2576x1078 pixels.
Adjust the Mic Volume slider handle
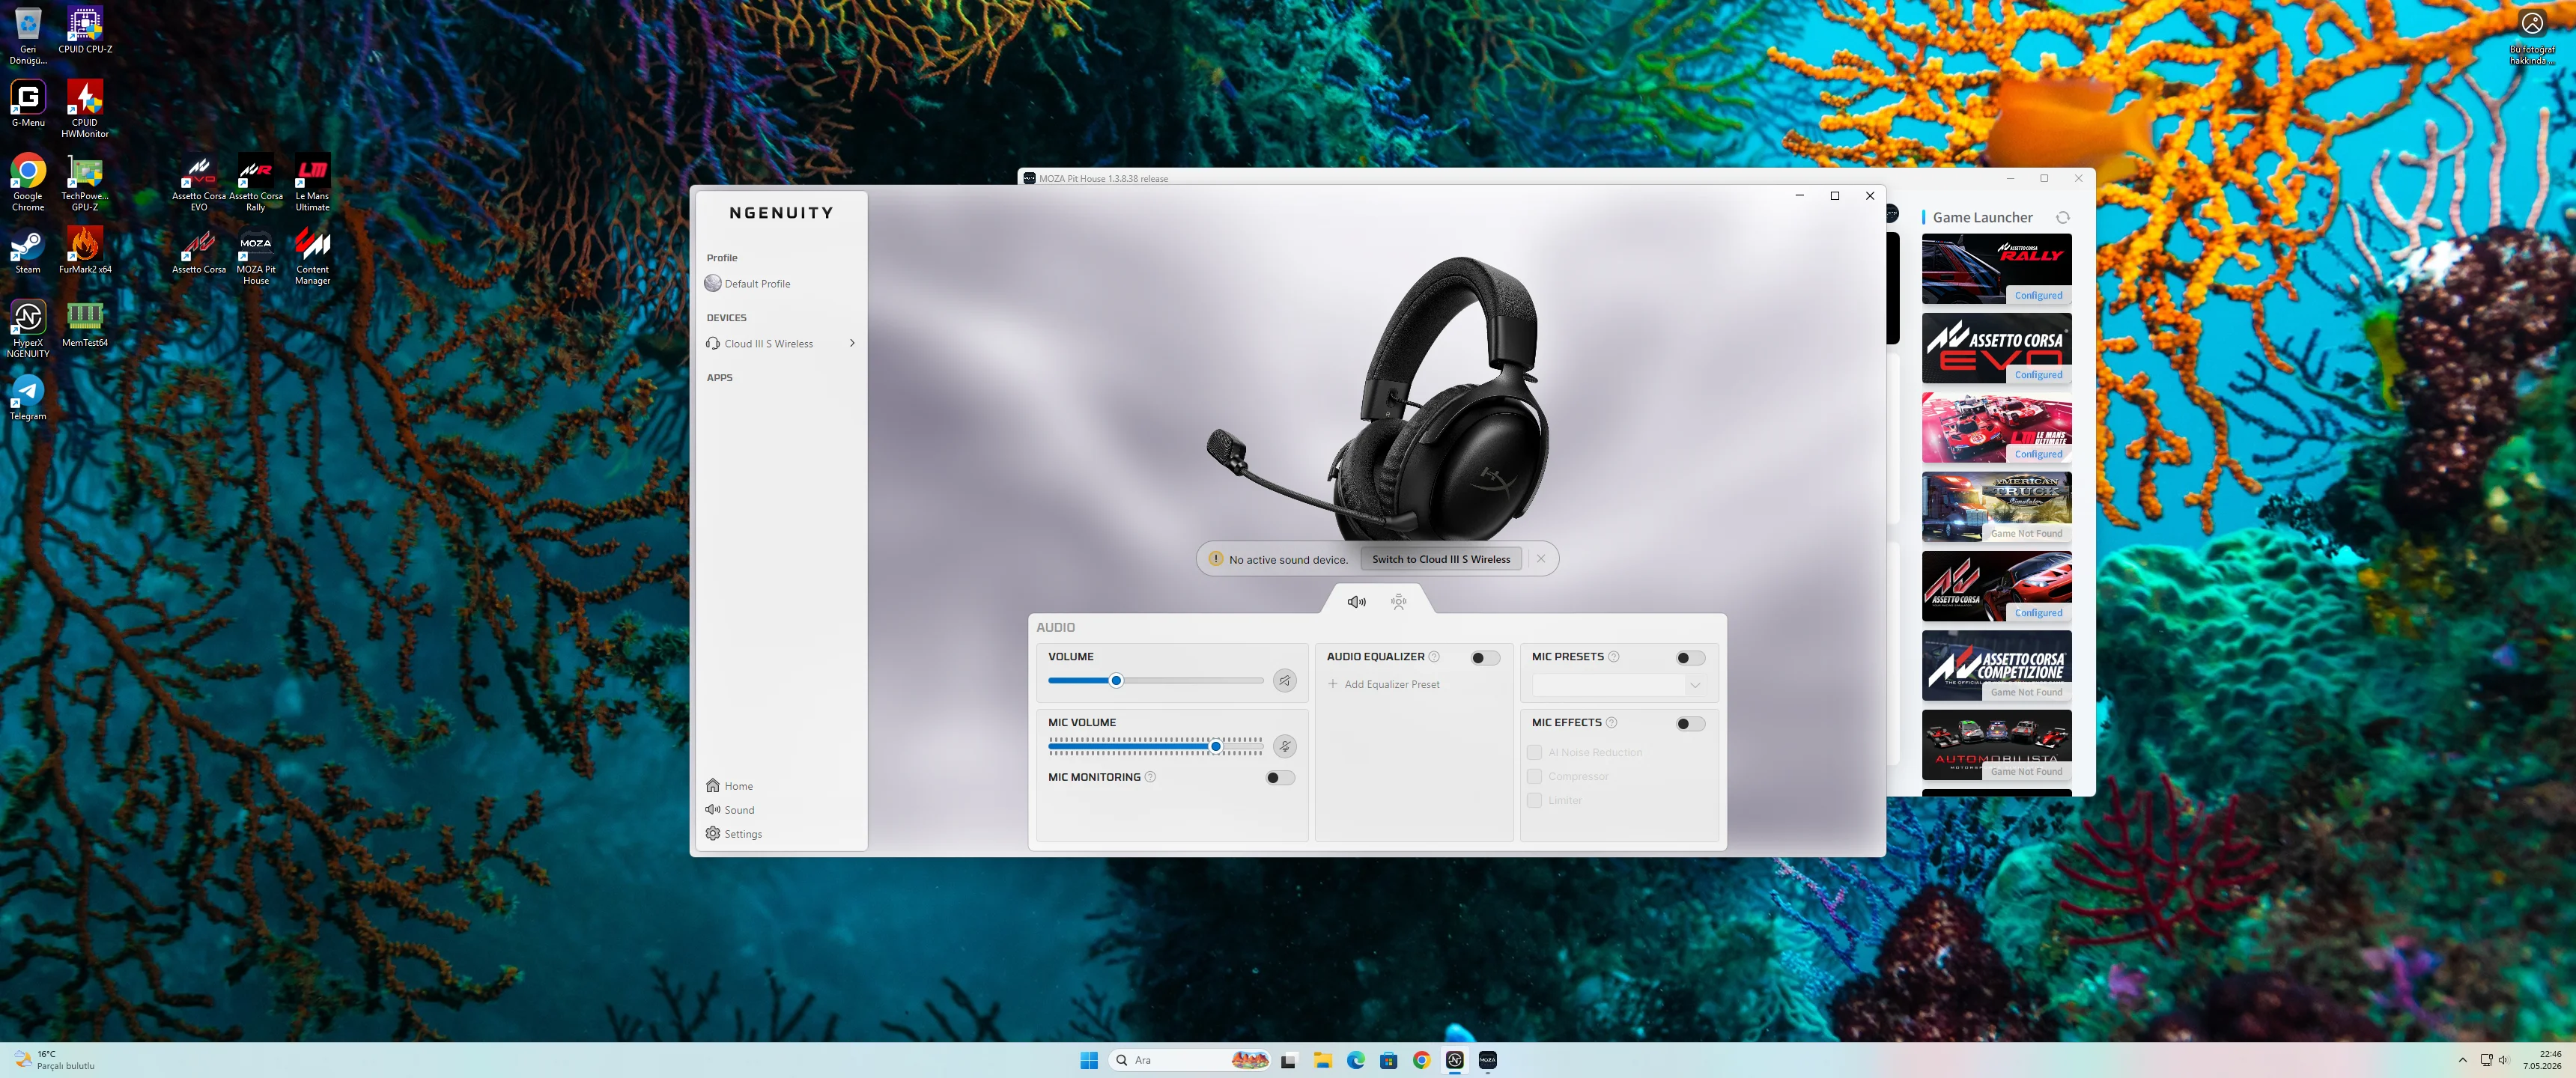(1216, 746)
